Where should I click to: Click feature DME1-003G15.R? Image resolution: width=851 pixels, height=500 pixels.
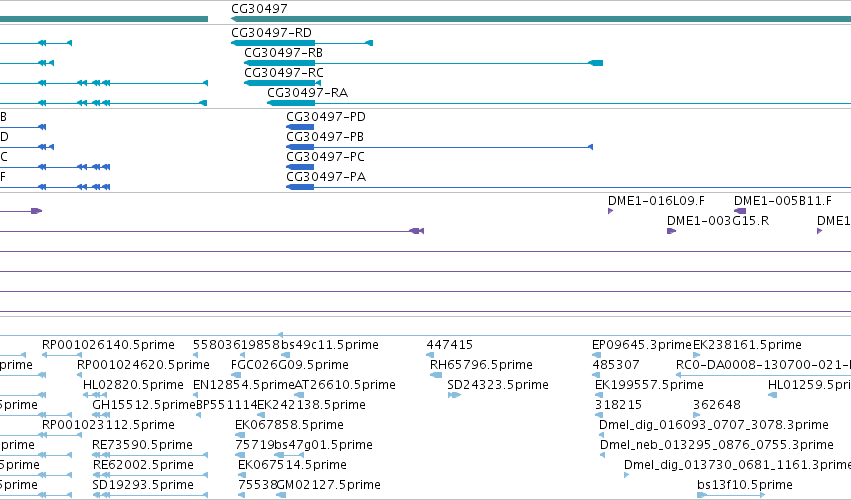tap(718, 221)
